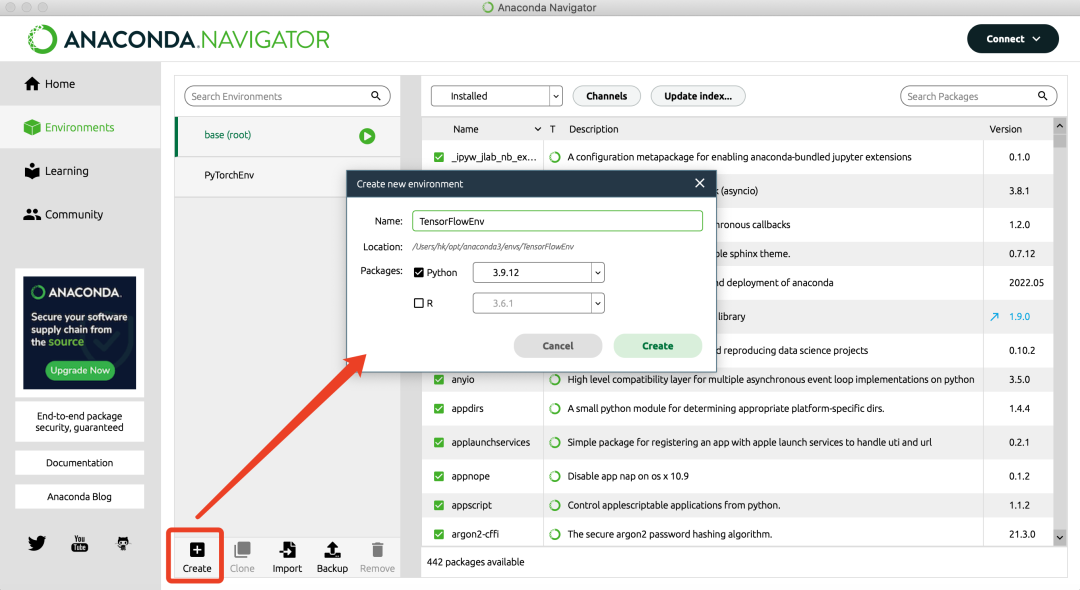This screenshot has width=1080, height=590.
Task: Toggle the applaunchservices package checkbox
Action: click(439, 442)
